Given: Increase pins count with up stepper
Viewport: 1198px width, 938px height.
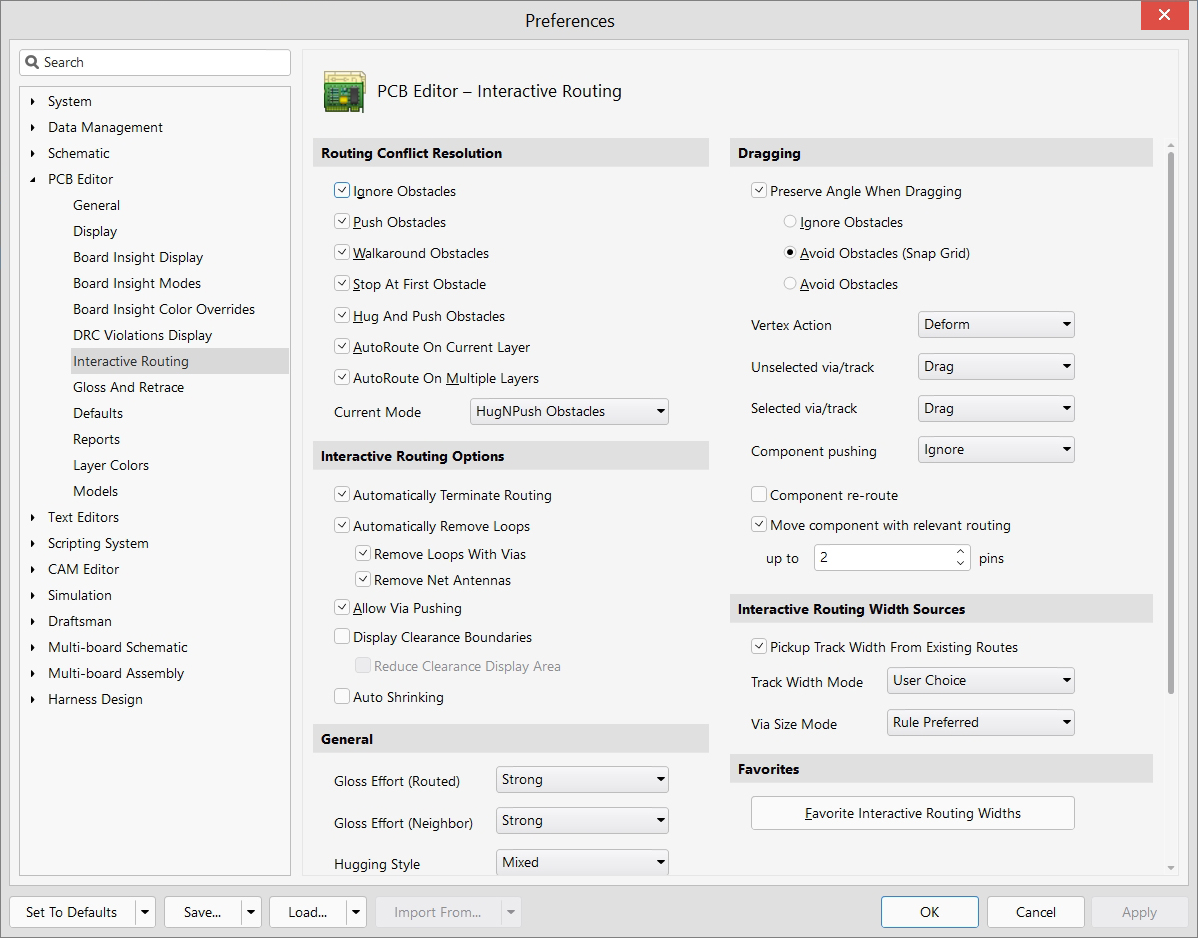Looking at the screenshot, I should tap(960, 551).
